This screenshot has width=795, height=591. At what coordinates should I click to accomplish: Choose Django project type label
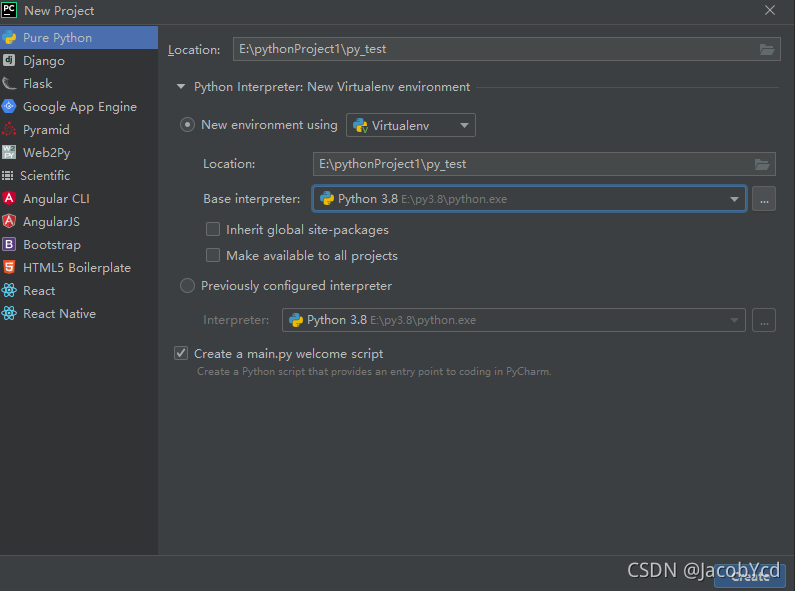(x=44, y=61)
